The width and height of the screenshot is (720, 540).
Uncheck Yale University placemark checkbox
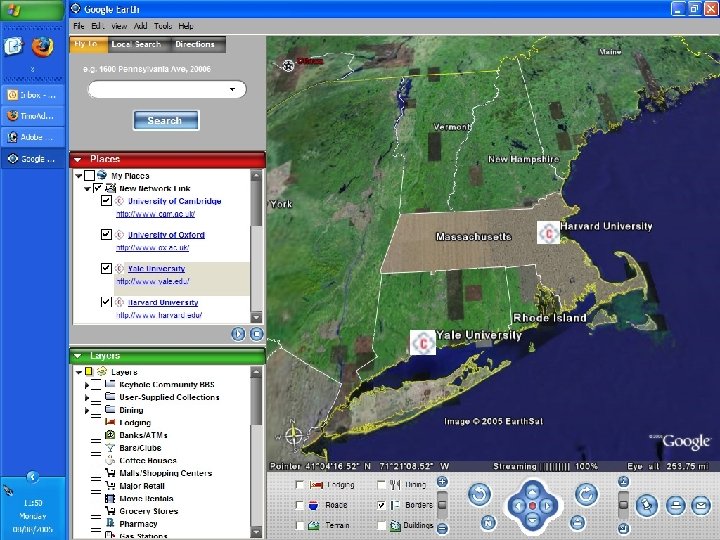point(106,268)
